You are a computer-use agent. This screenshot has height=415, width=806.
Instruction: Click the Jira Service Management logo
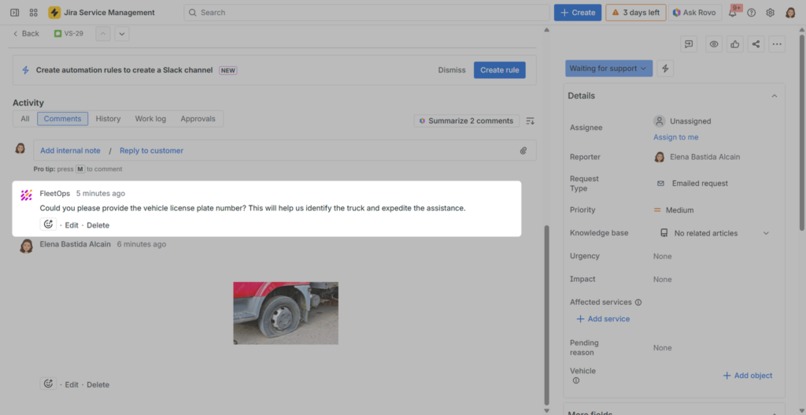[x=54, y=12]
